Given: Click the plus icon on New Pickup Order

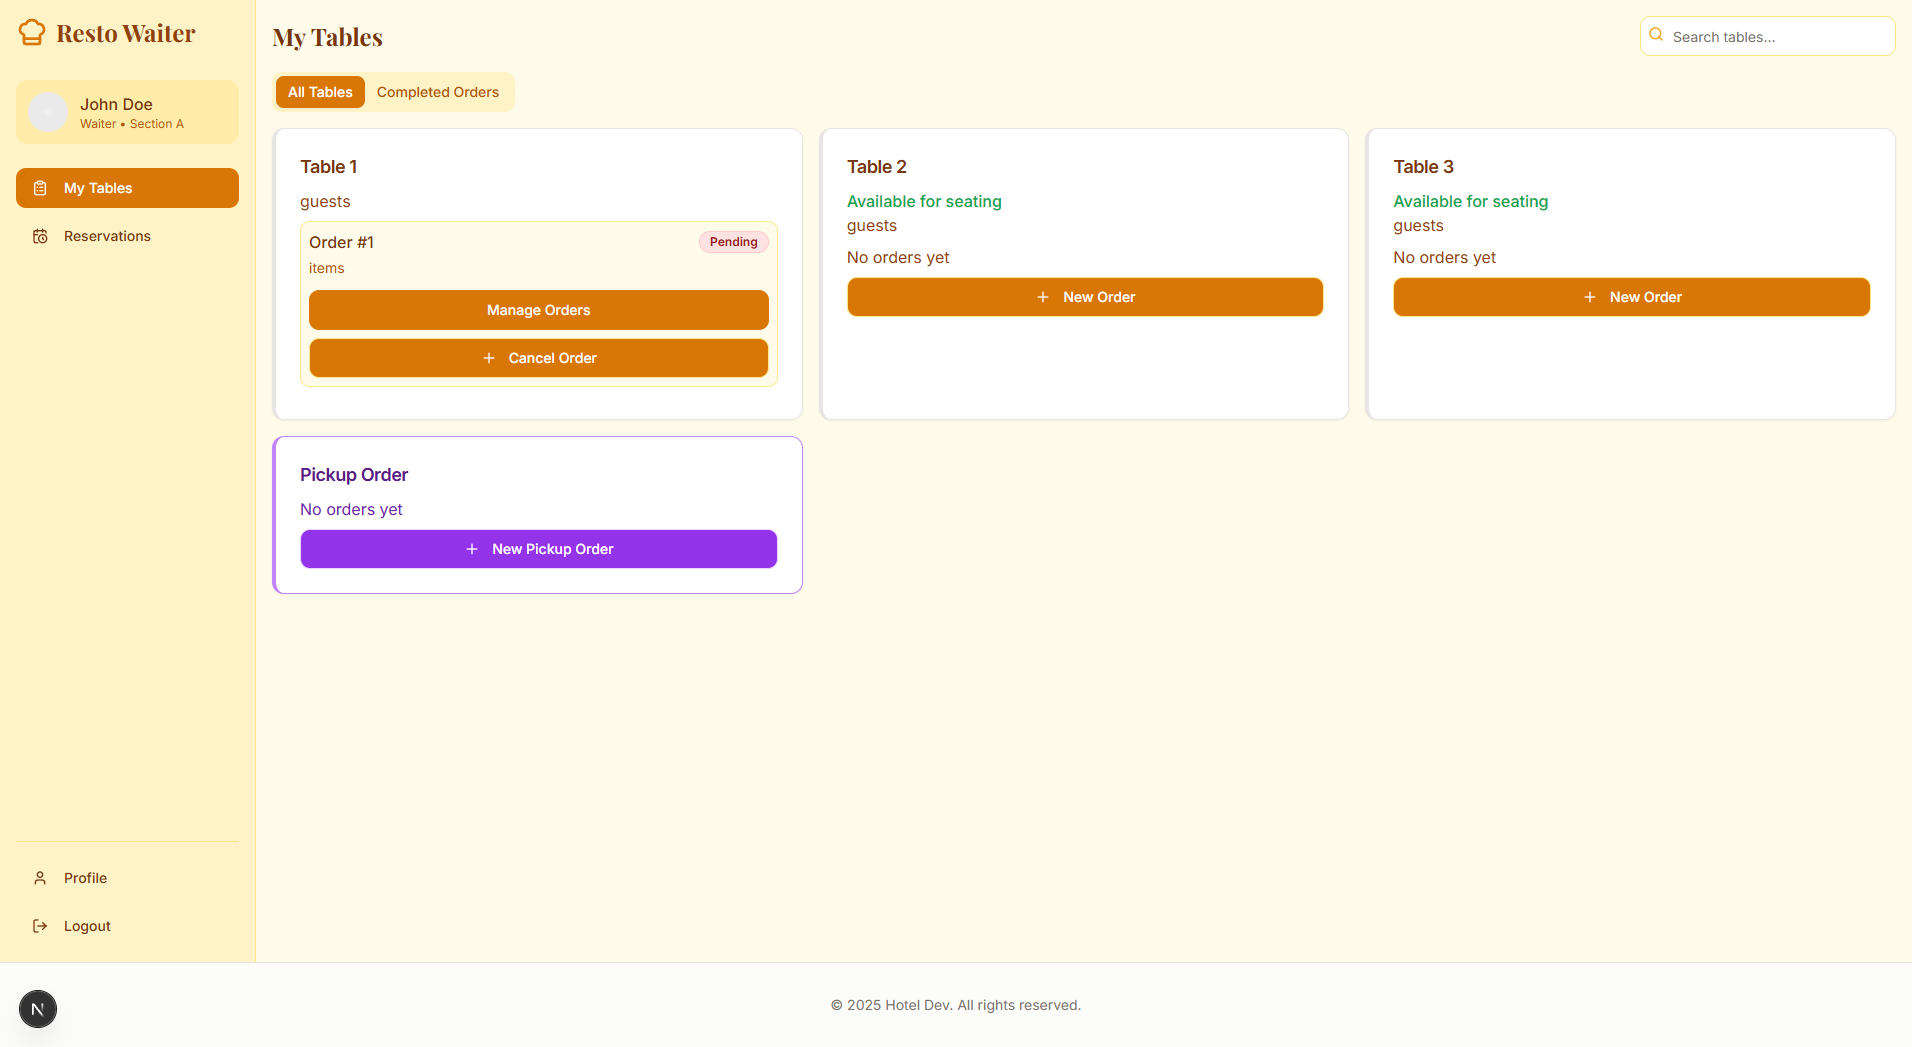Looking at the screenshot, I should (471, 548).
